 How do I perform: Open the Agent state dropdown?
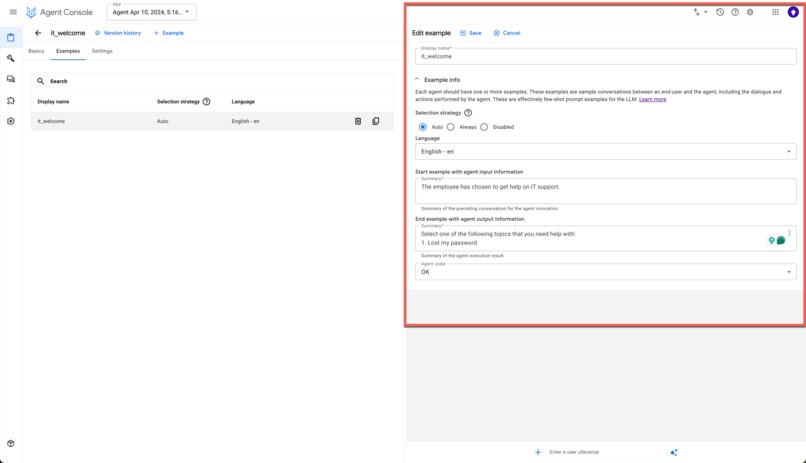pos(606,272)
